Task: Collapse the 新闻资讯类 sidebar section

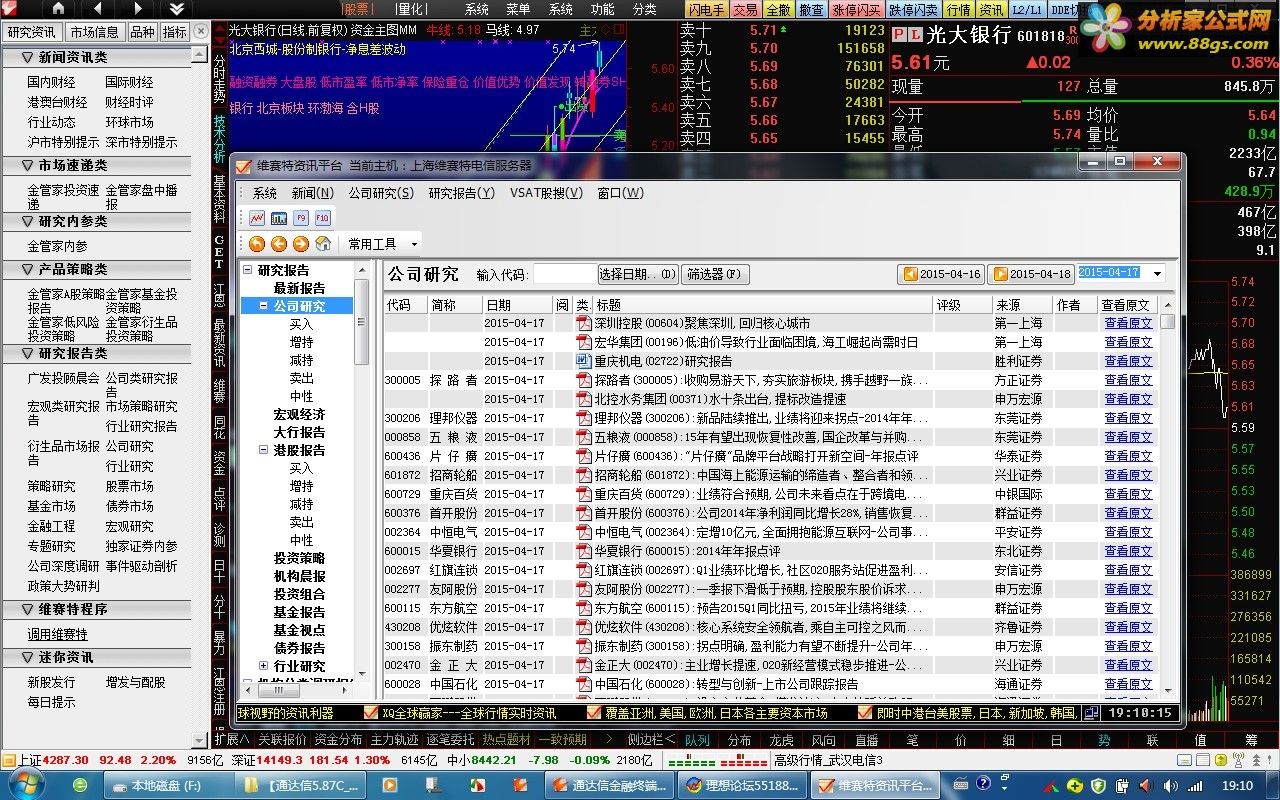Action: (27, 58)
